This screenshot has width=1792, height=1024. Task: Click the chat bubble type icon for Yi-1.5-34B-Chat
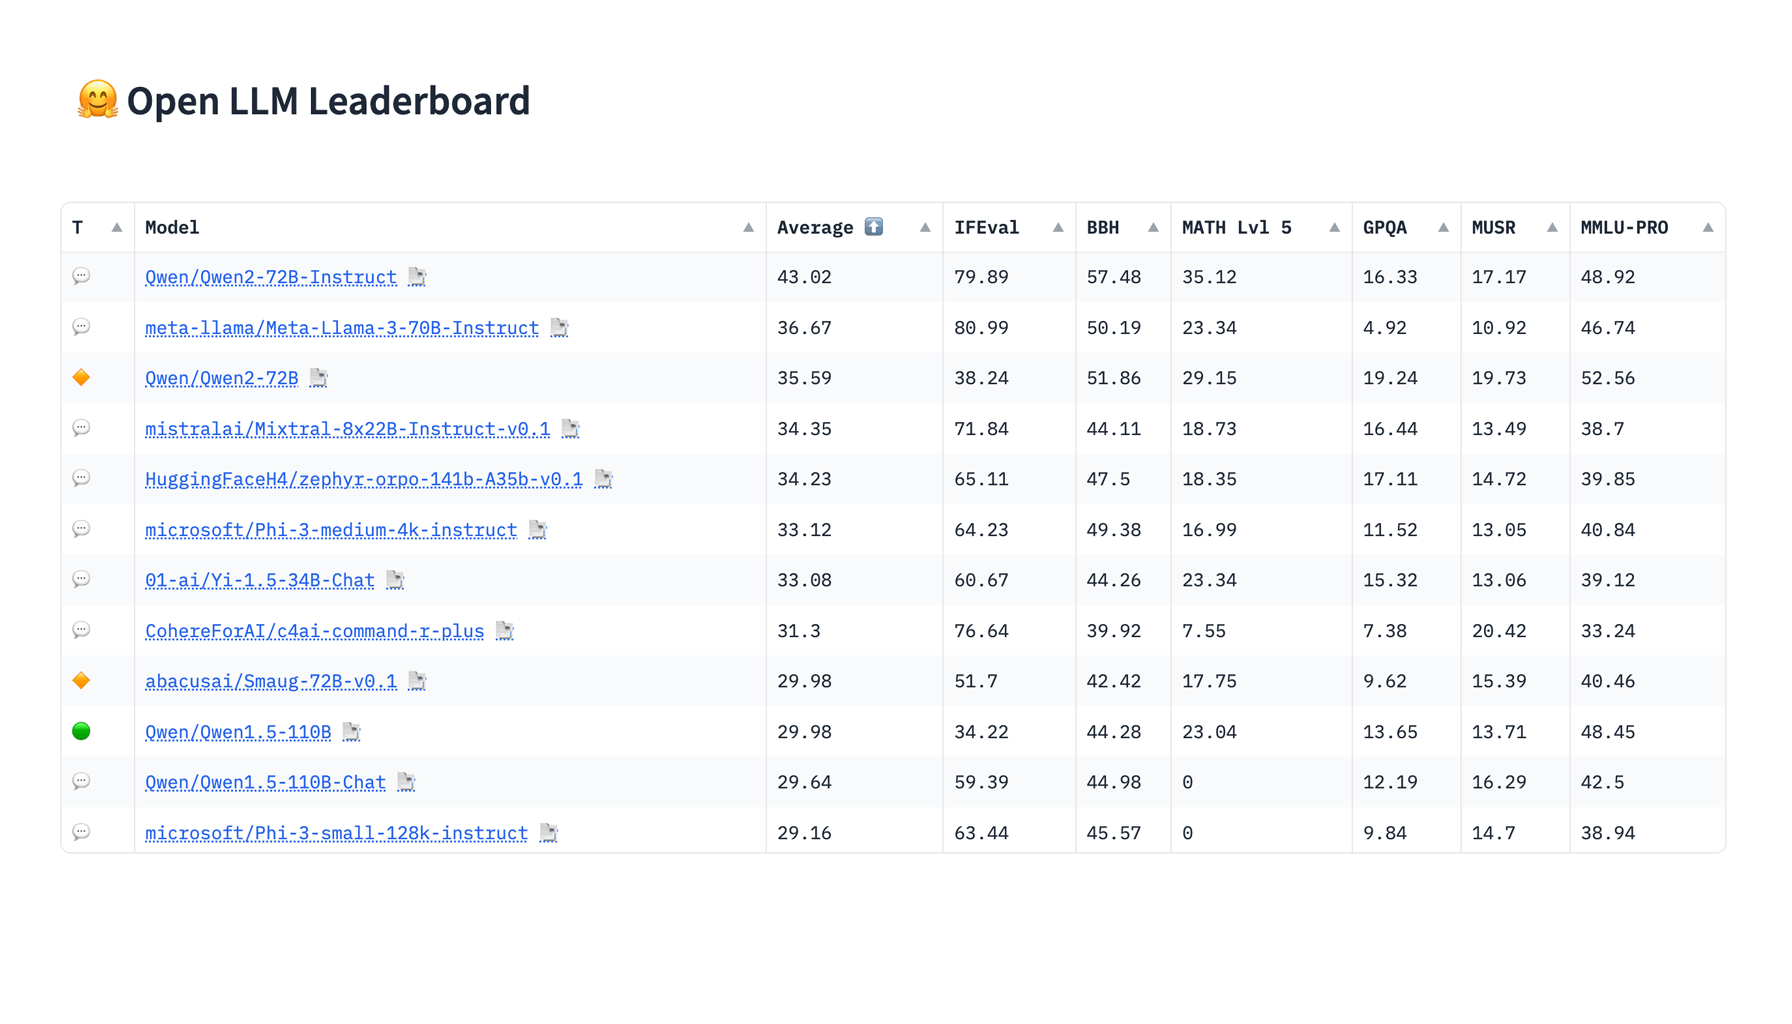(x=82, y=579)
